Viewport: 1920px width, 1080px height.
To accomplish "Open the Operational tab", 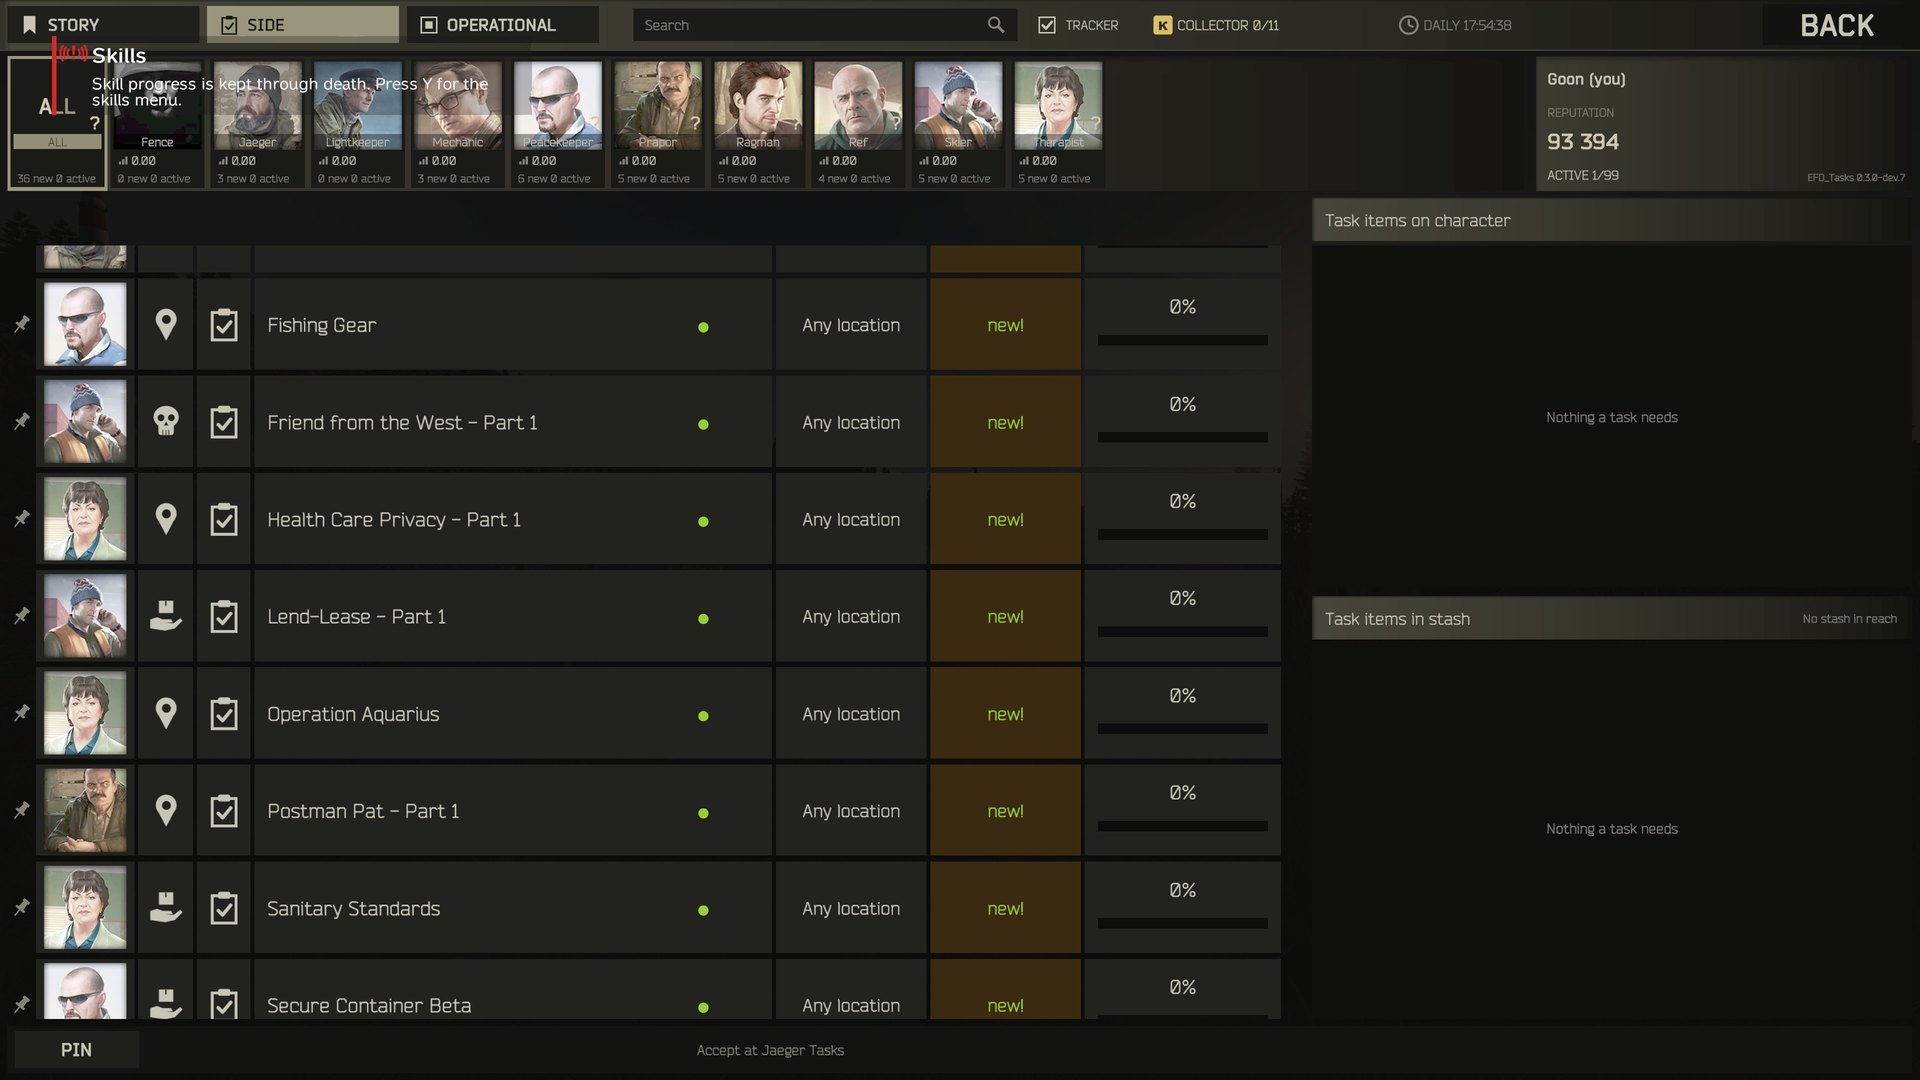I will tap(503, 24).
